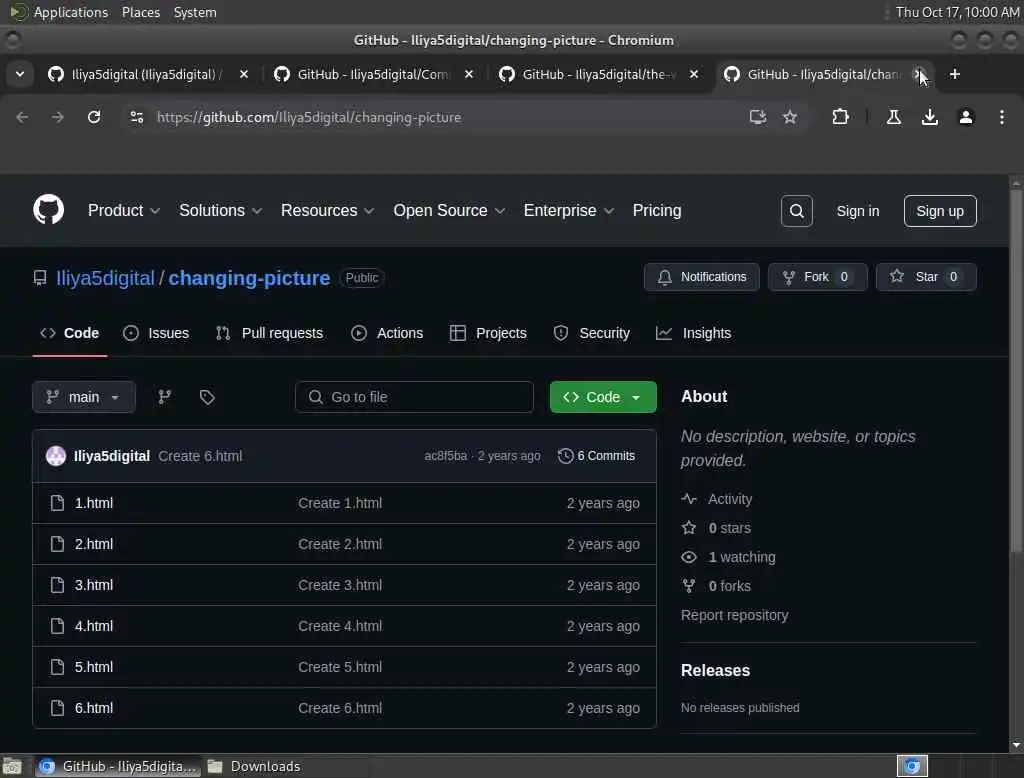The height and width of the screenshot is (778, 1024).
Task: Switch to the Iliya5digital/Com browser tab
Action: (374, 74)
